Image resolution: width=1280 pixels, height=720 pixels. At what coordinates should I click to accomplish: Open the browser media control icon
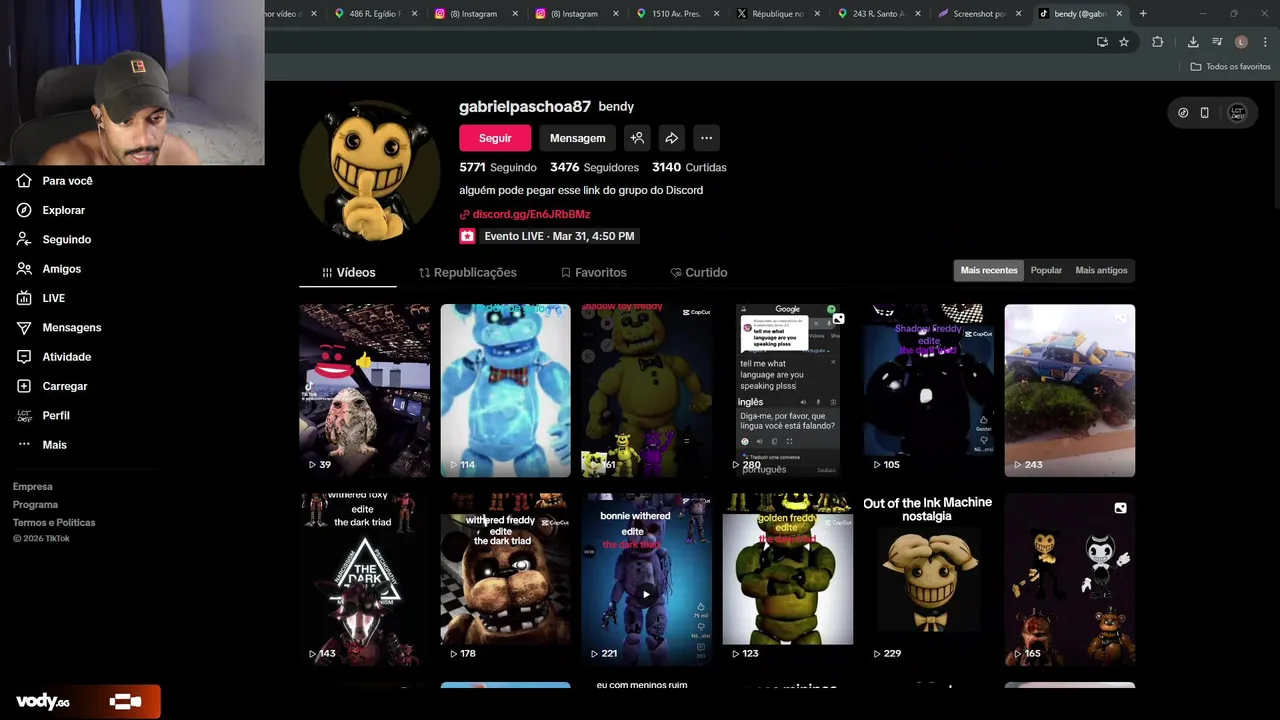tap(1217, 42)
